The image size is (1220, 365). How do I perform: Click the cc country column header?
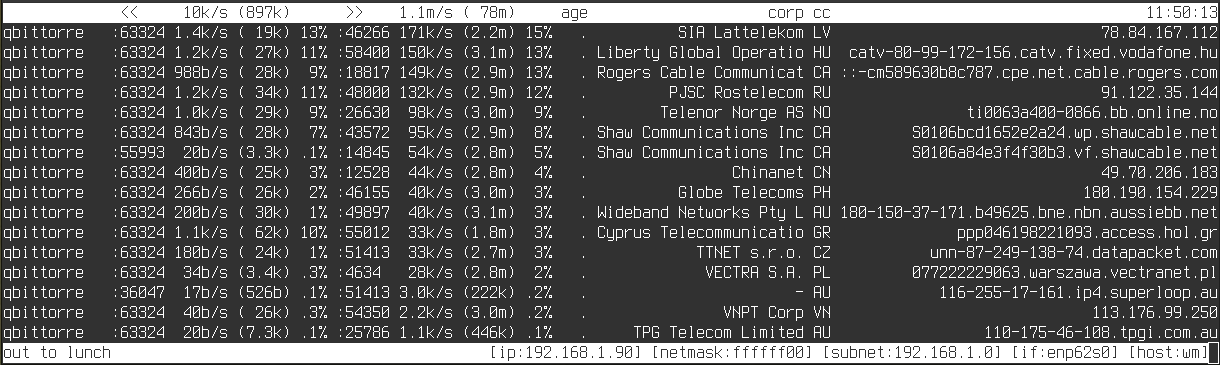pos(822,14)
